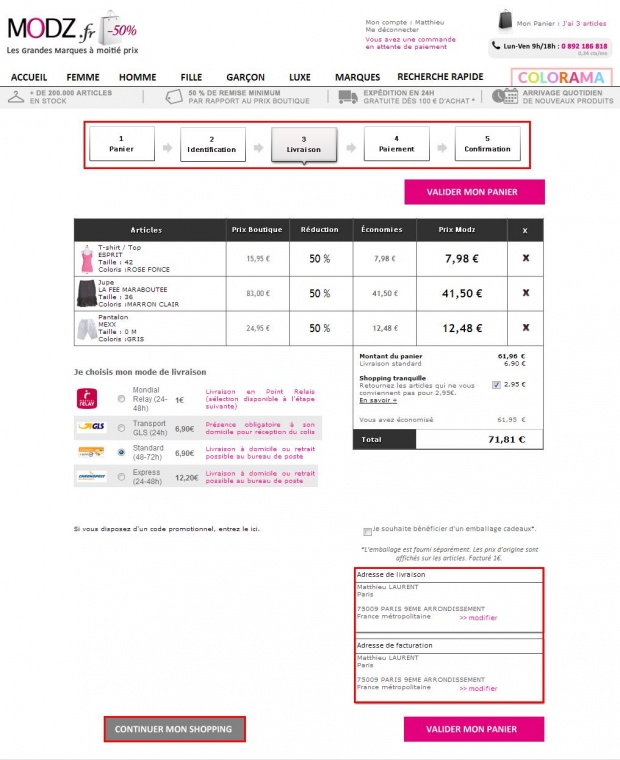Click the Mondial Relay carrier logo
Image resolution: width=620 pixels, height=760 pixels.
(x=87, y=398)
